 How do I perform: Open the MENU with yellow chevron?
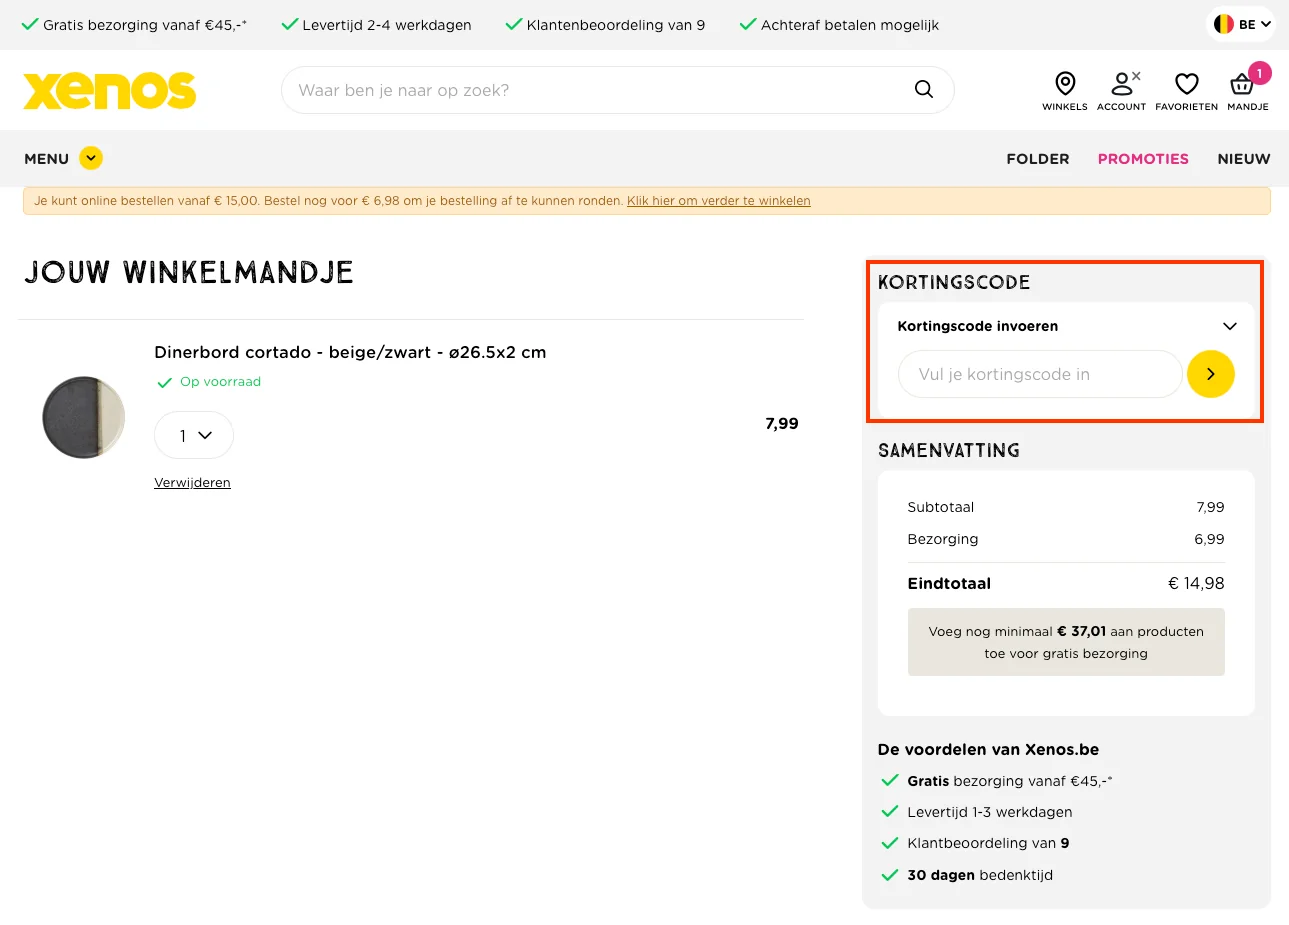click(x=63, y=158)
